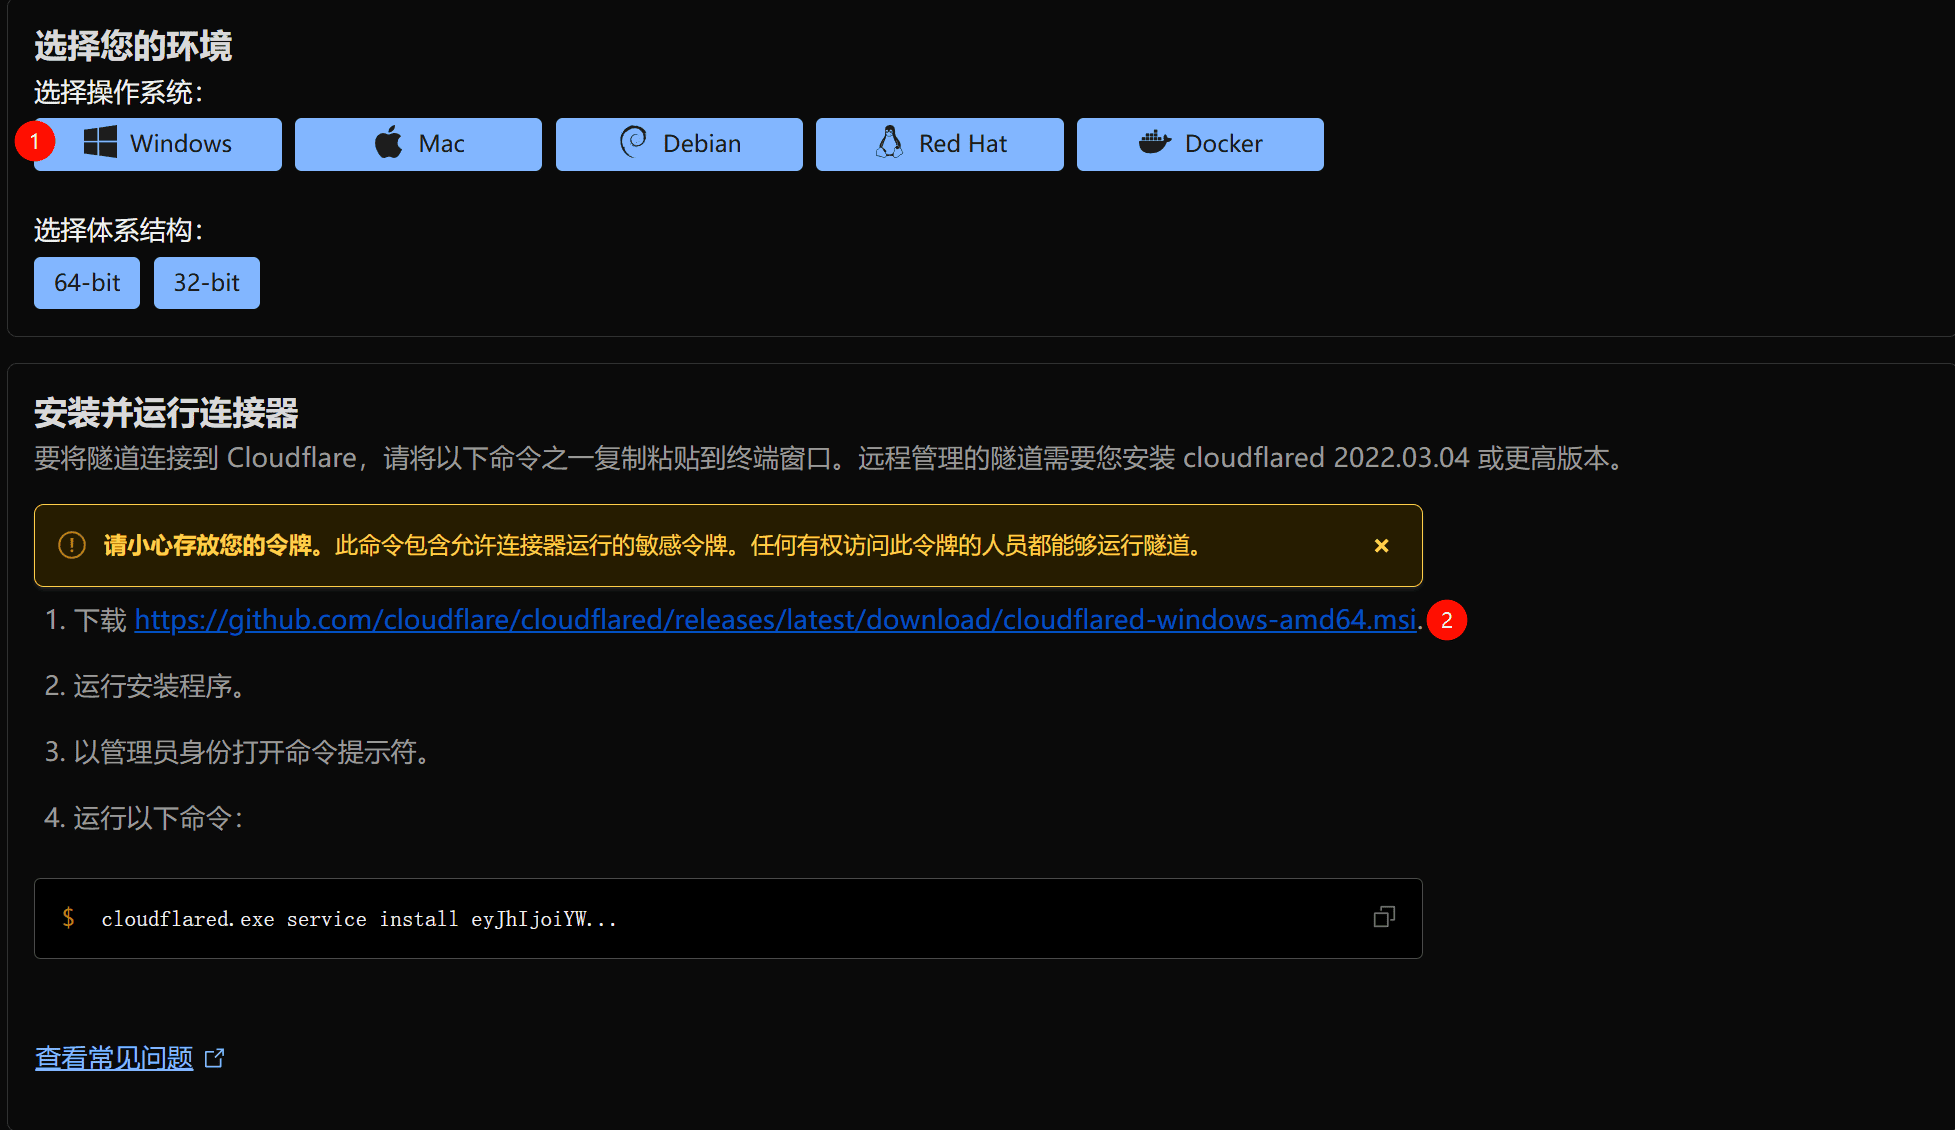The image size is (1955, 1130).
Task: Click the Docker whale icon
Action: click(x=1154, y=142)
